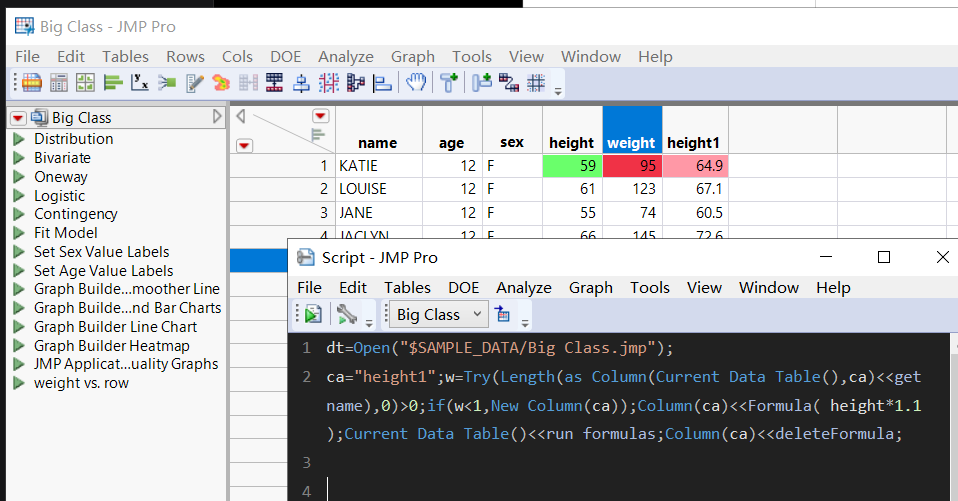Click the gray disclosure triangle right of Big Class panel title
This screenshot has width=958, height=501.
[217, 117]
